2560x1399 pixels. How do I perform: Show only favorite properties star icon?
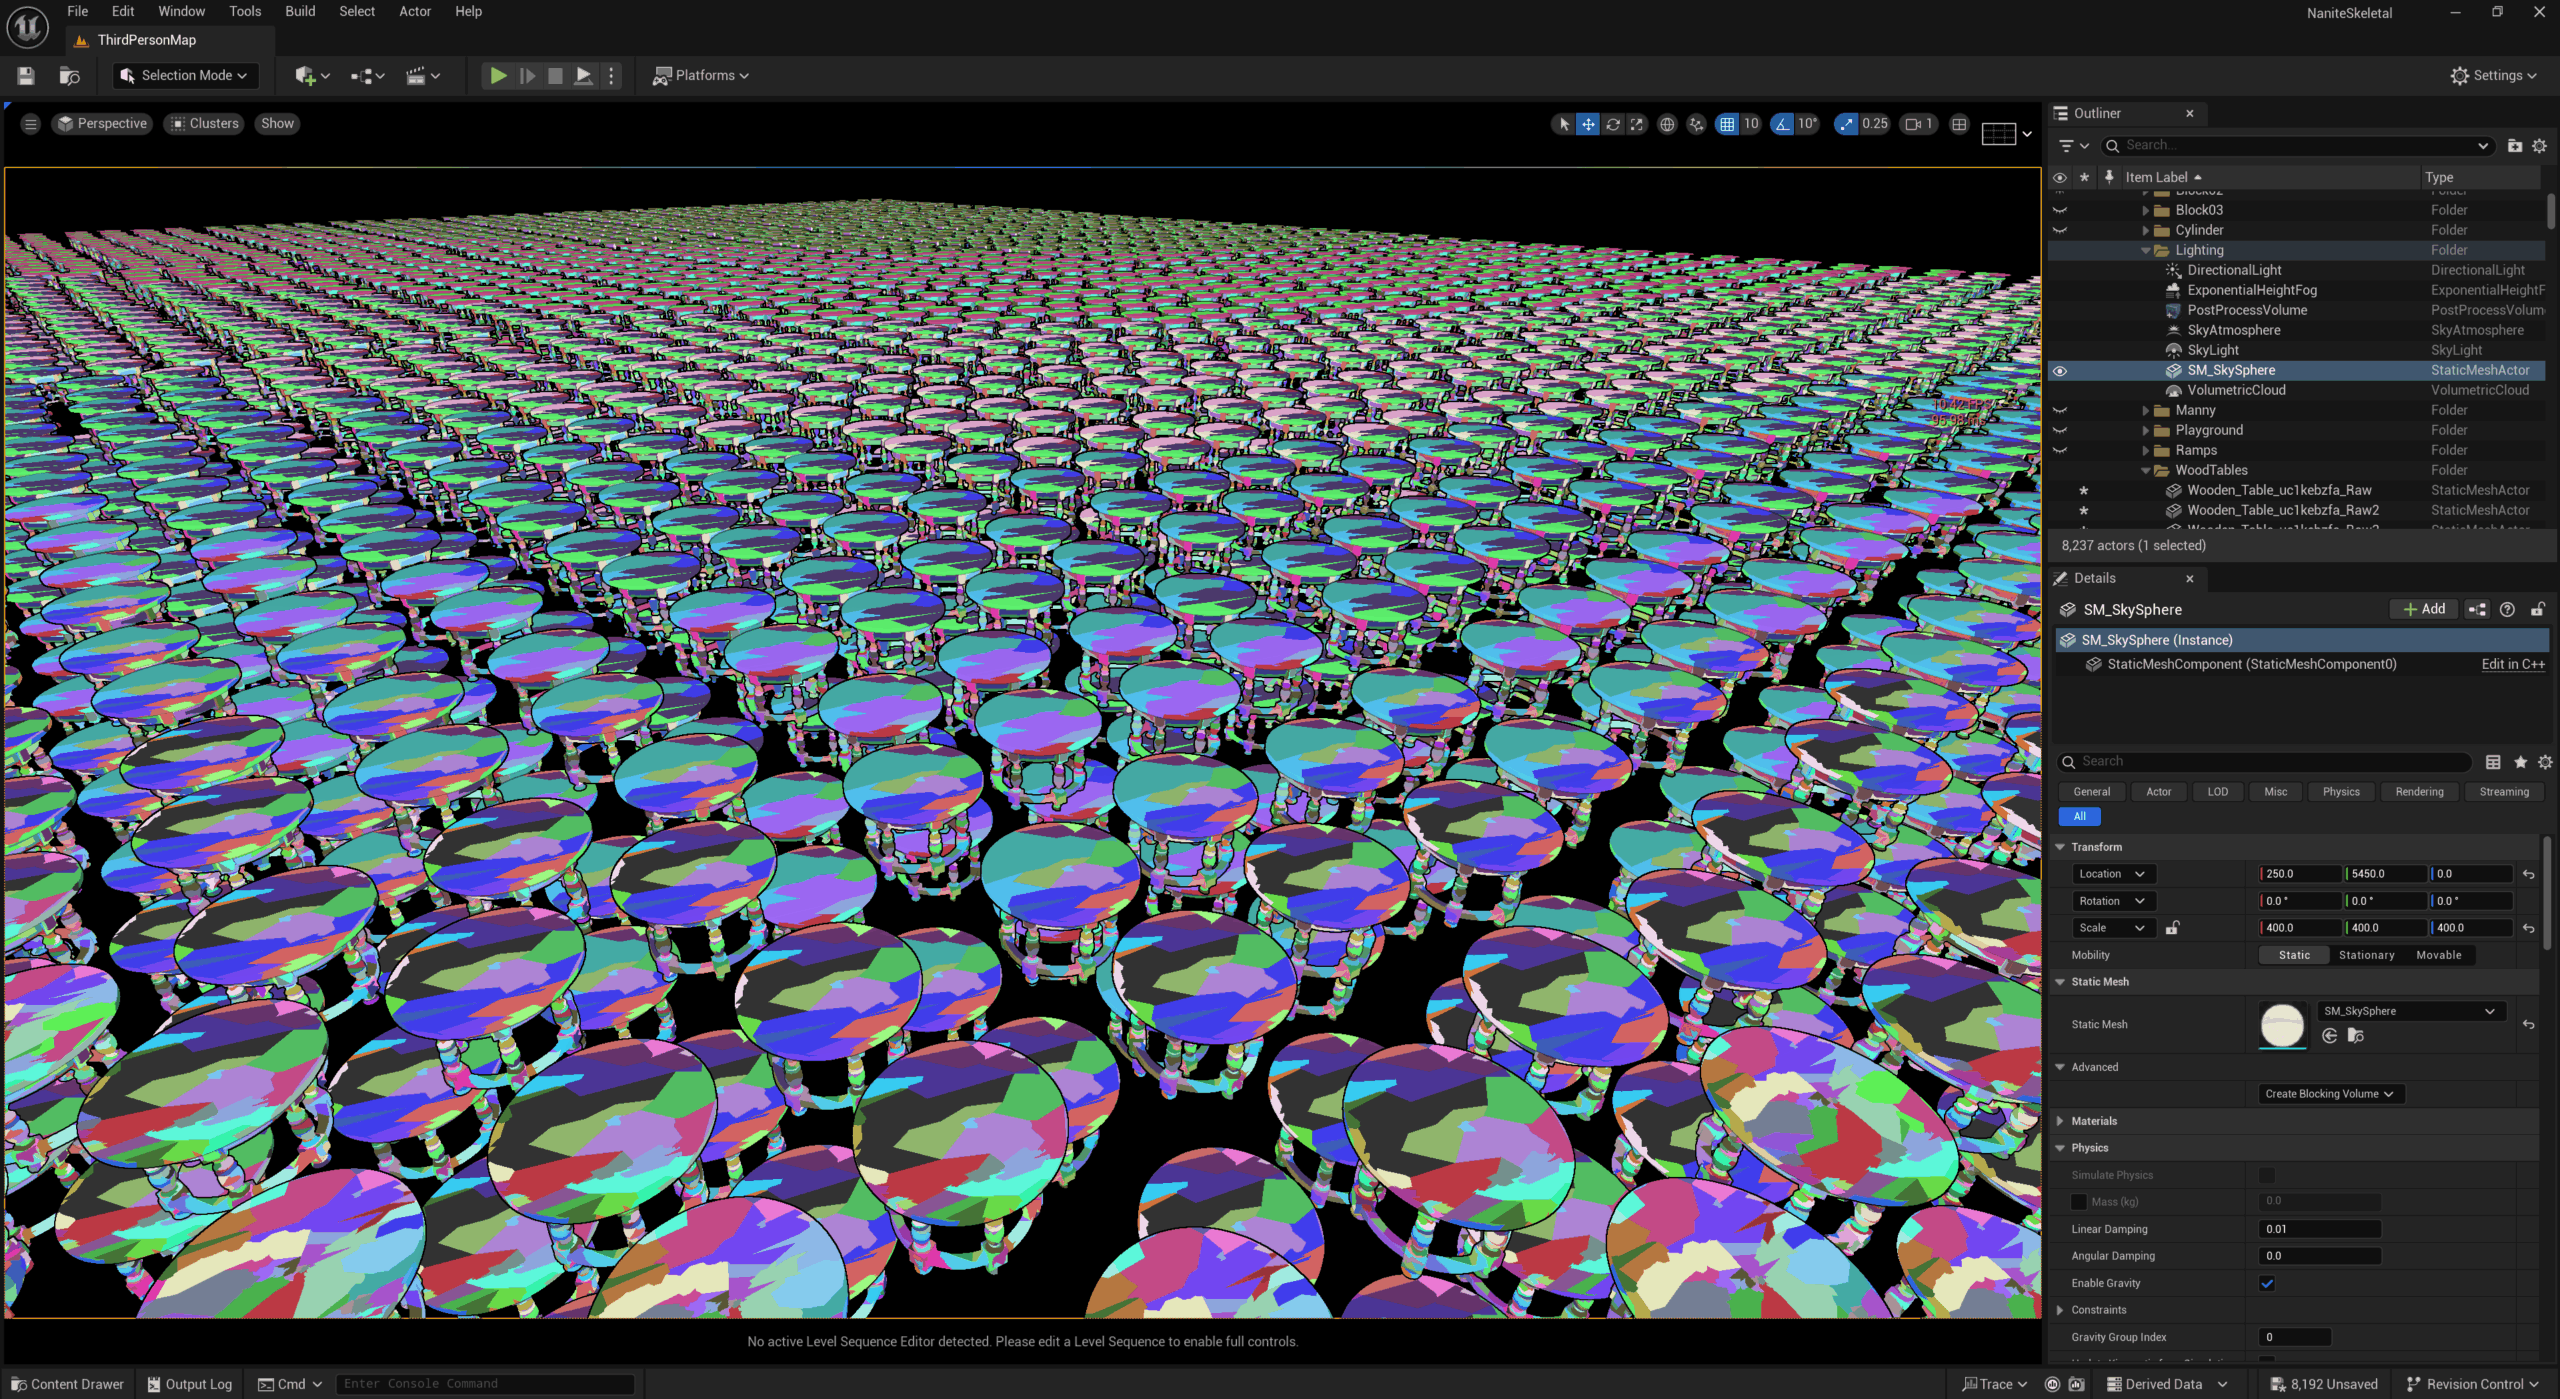pyautogui.click(x=2520, y=762)
